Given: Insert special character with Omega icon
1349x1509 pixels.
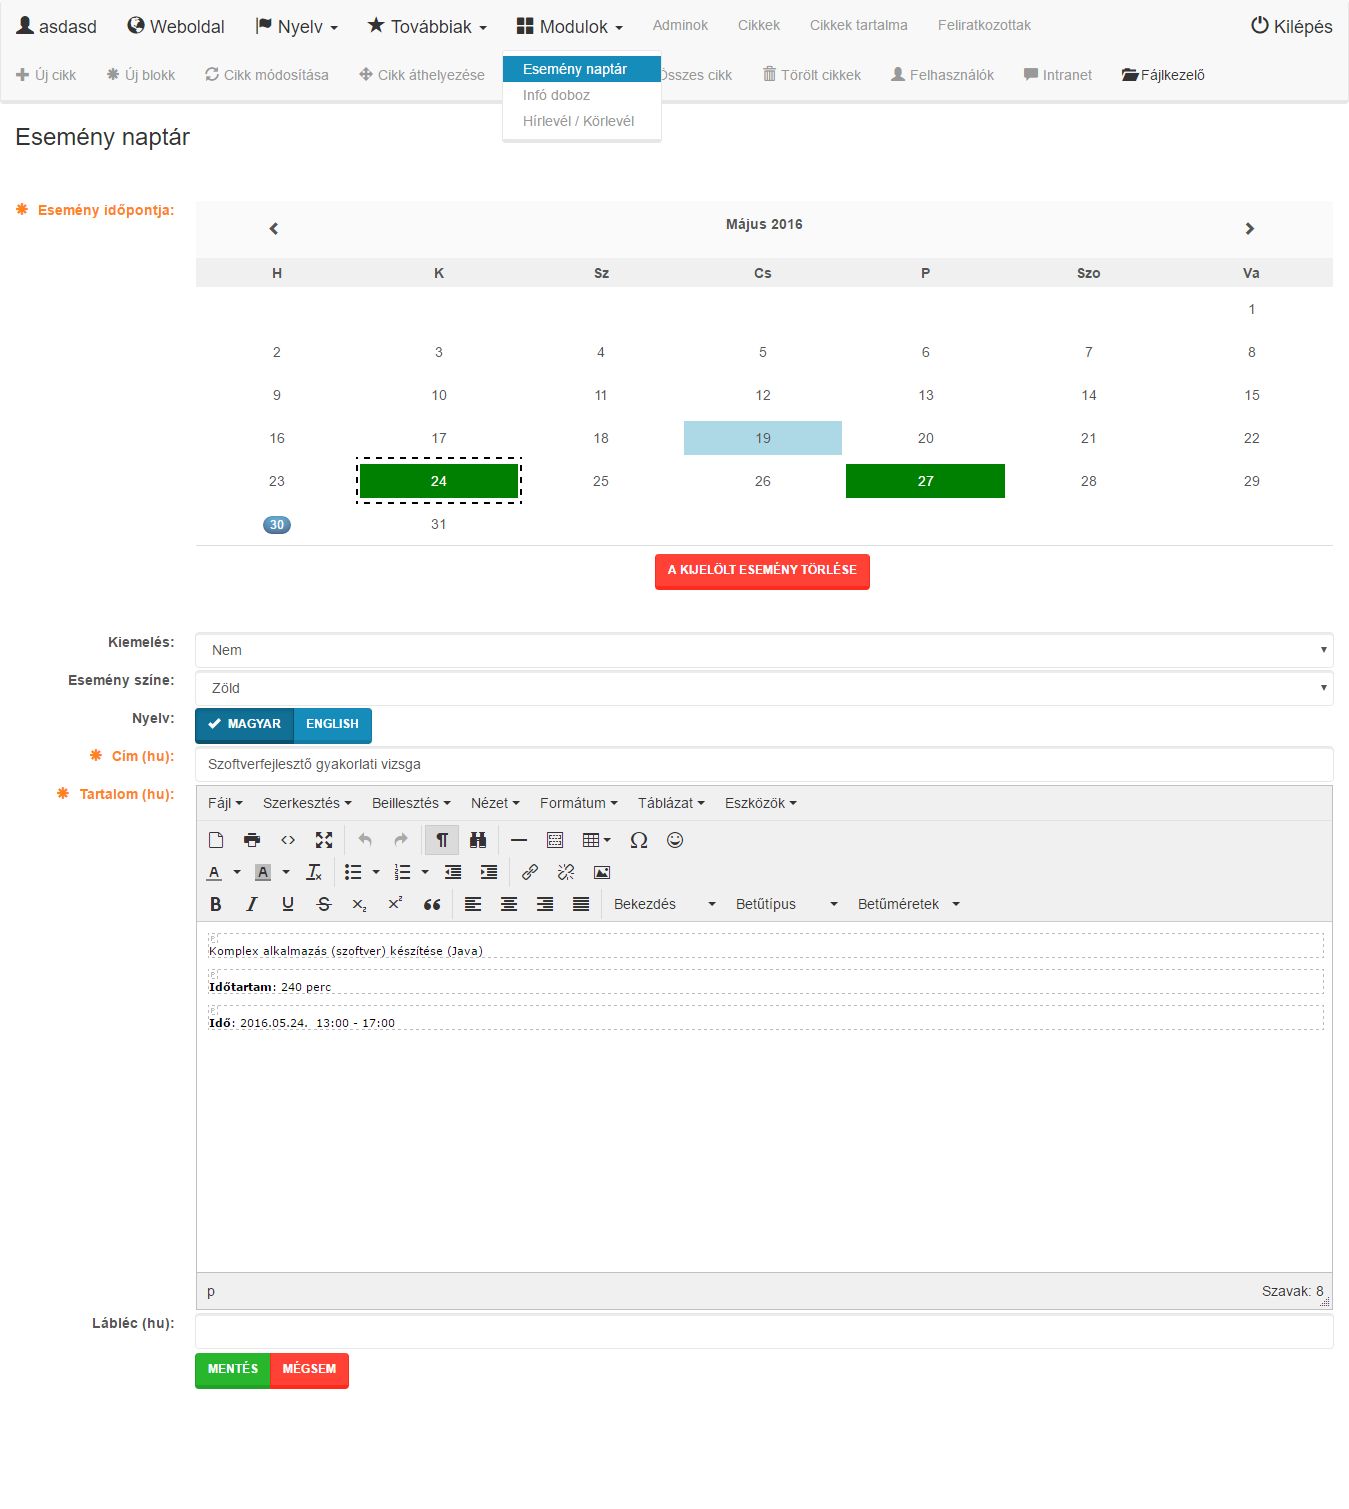Looking at the screenshot, I should [x=639, y=840].
